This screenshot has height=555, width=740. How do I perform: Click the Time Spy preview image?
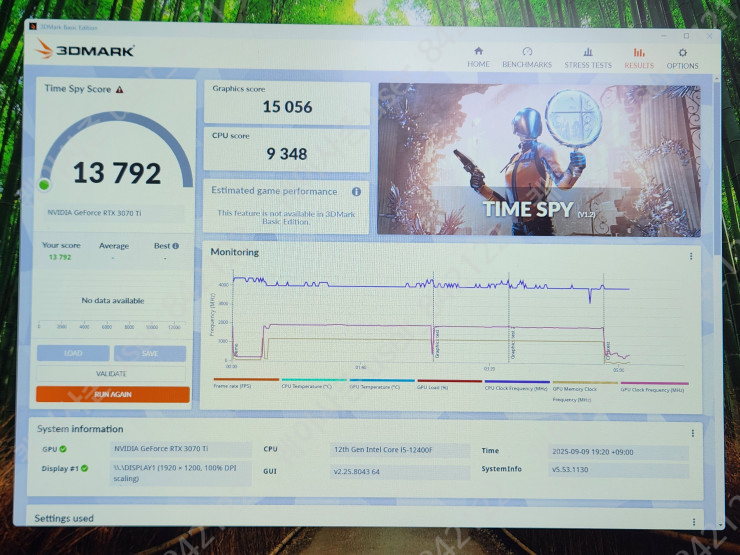pyautogui.click(x=539, y=160)
